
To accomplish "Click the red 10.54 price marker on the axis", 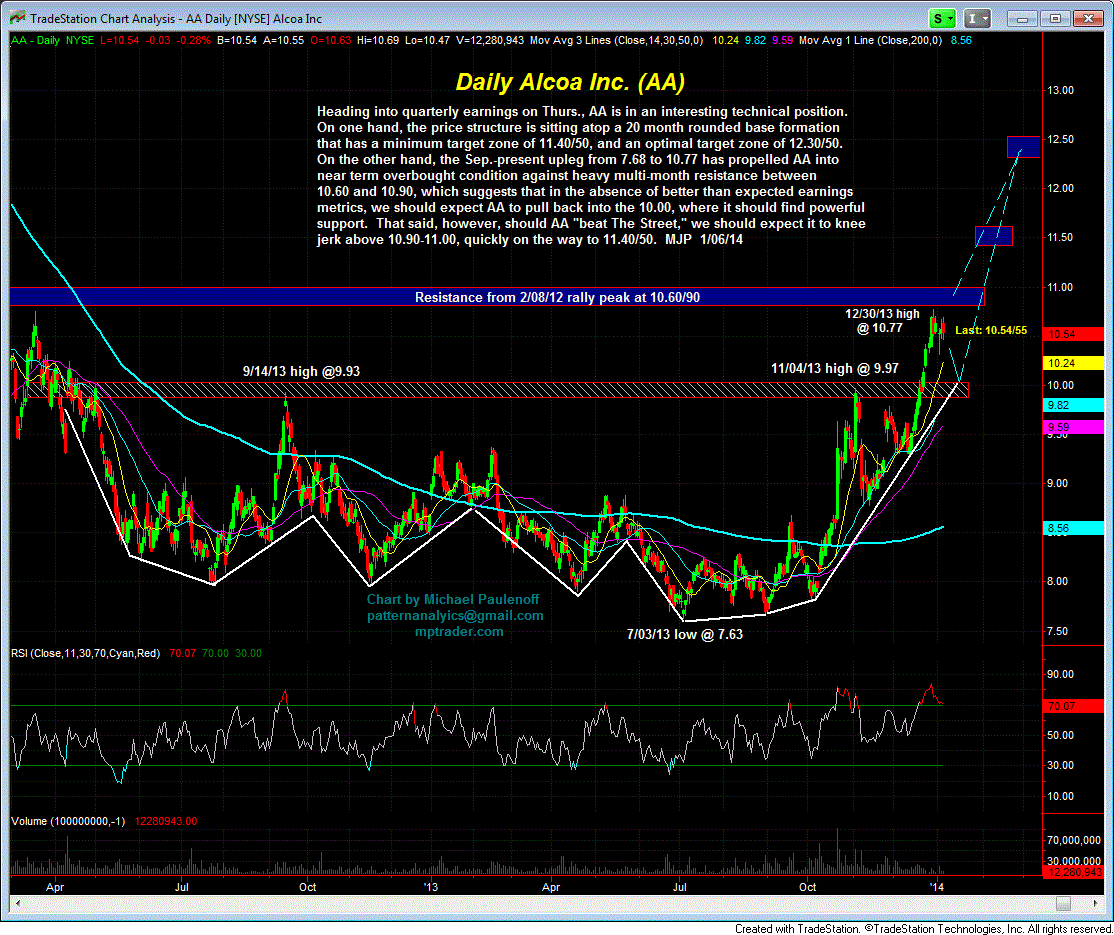I will 1071,333.
